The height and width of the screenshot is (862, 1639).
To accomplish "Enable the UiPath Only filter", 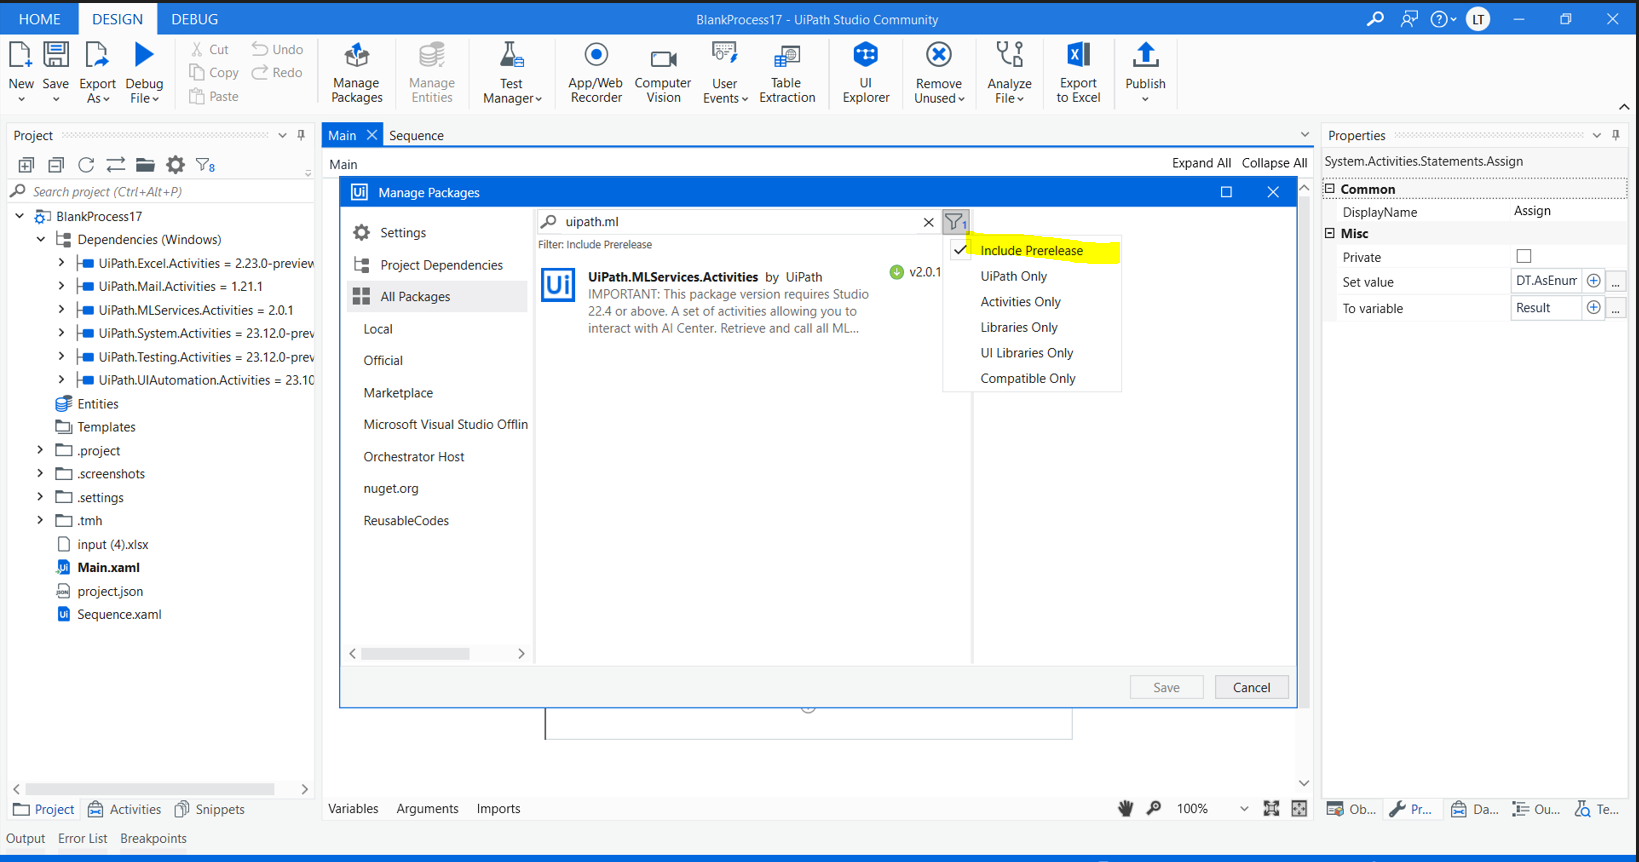I will click(x=1014, y=277).
